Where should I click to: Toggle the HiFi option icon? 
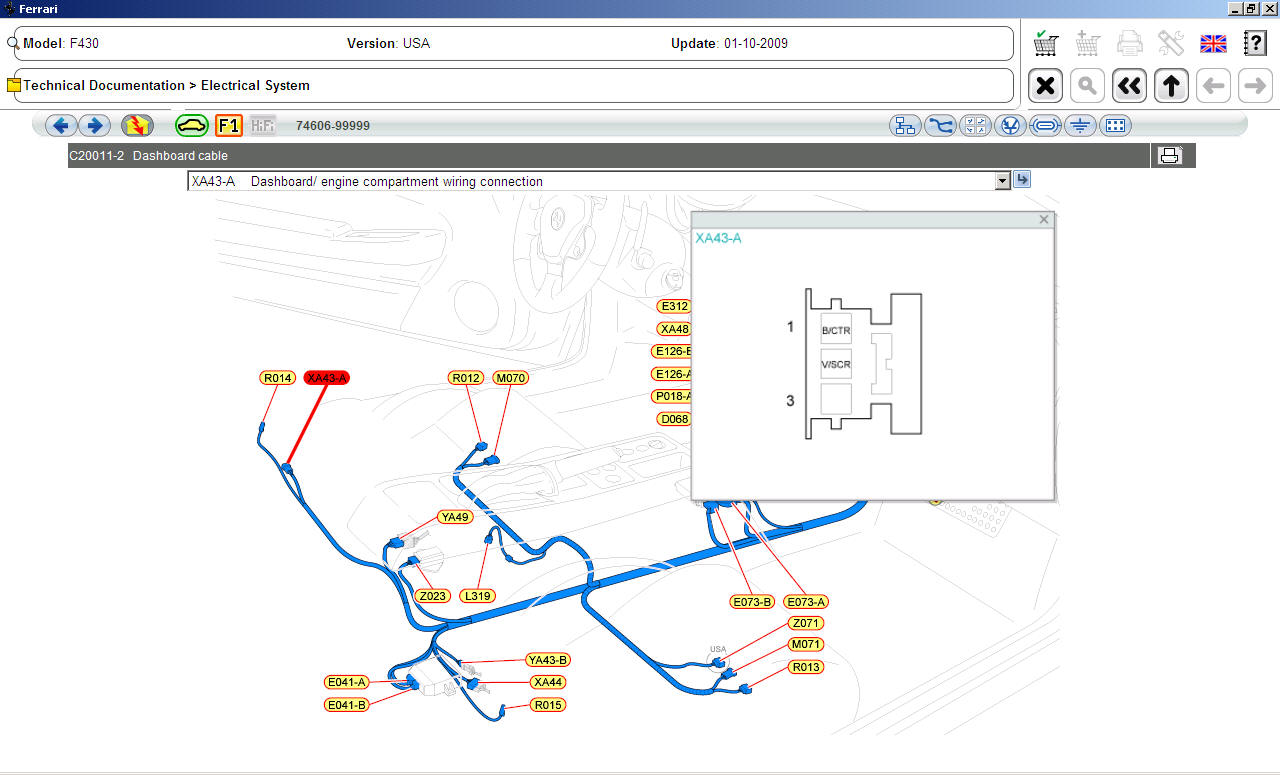pyautogui.click(x=262, y=125)
